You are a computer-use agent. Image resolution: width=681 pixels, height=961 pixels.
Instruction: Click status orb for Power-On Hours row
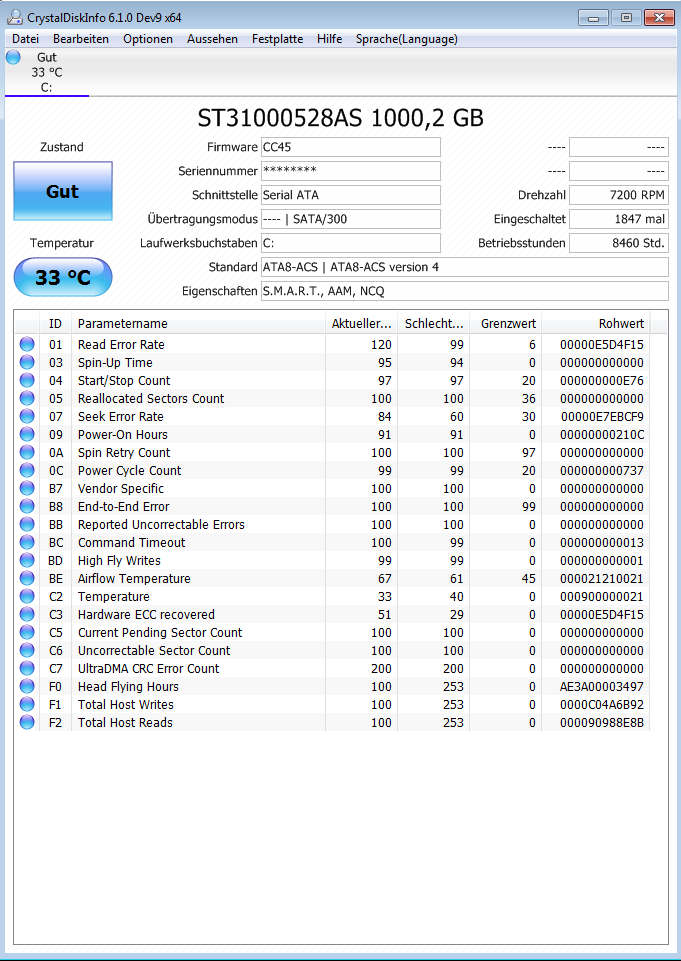point(27,435)
